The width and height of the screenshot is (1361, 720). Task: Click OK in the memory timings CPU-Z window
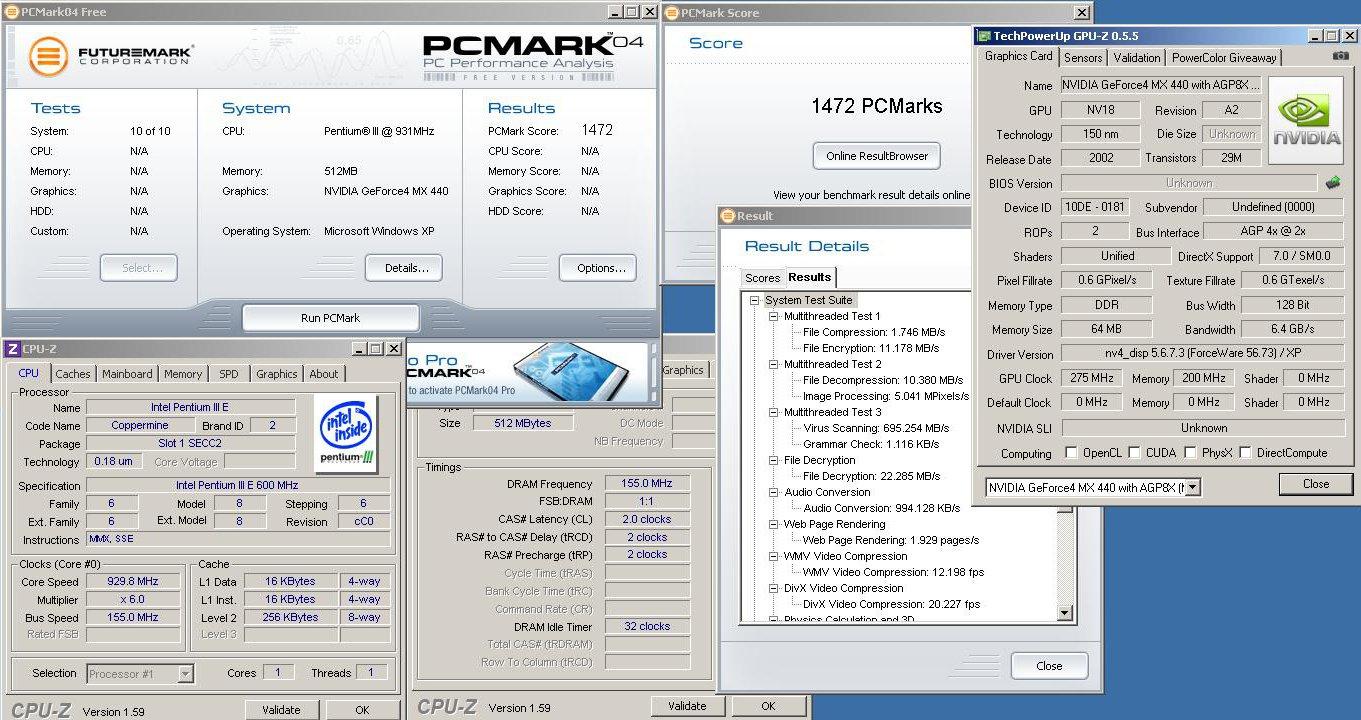coord(768,706)
